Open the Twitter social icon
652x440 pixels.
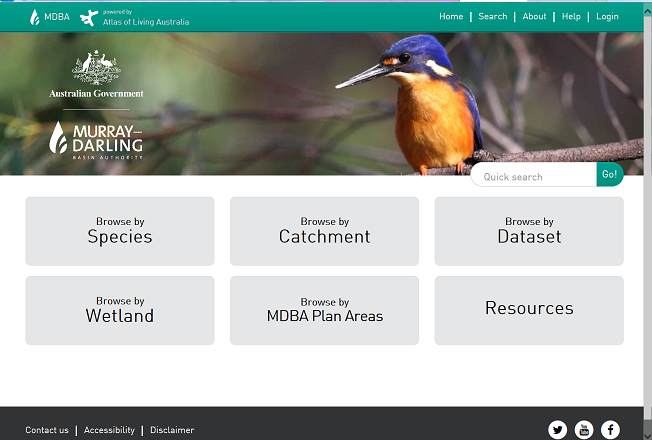coord(558,430)
